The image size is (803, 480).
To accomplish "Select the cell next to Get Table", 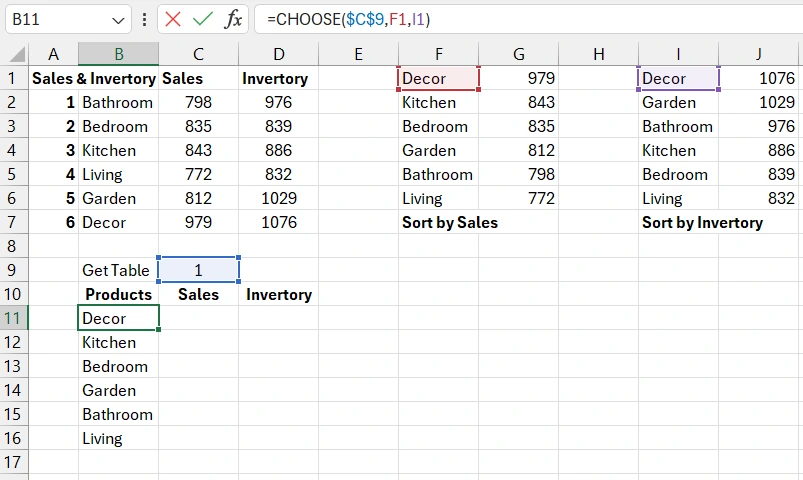I will click(x=198, y=270).
